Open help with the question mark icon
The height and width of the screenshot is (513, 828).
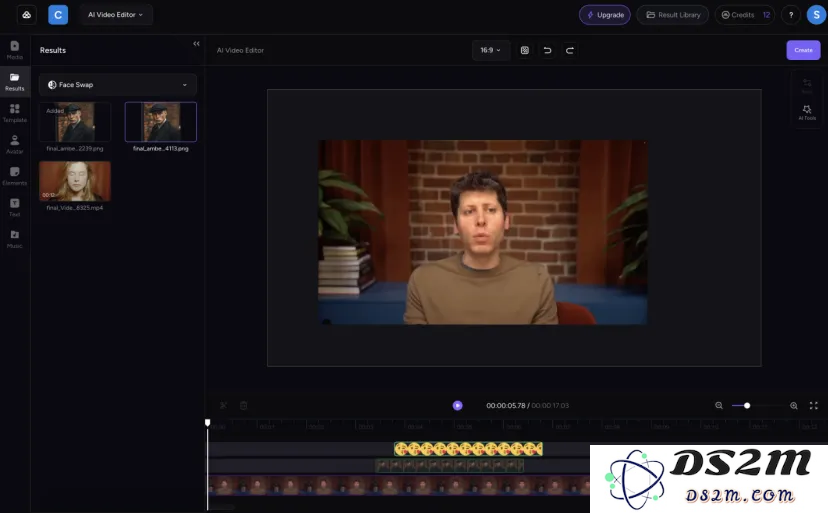click(x=791, y=15)
